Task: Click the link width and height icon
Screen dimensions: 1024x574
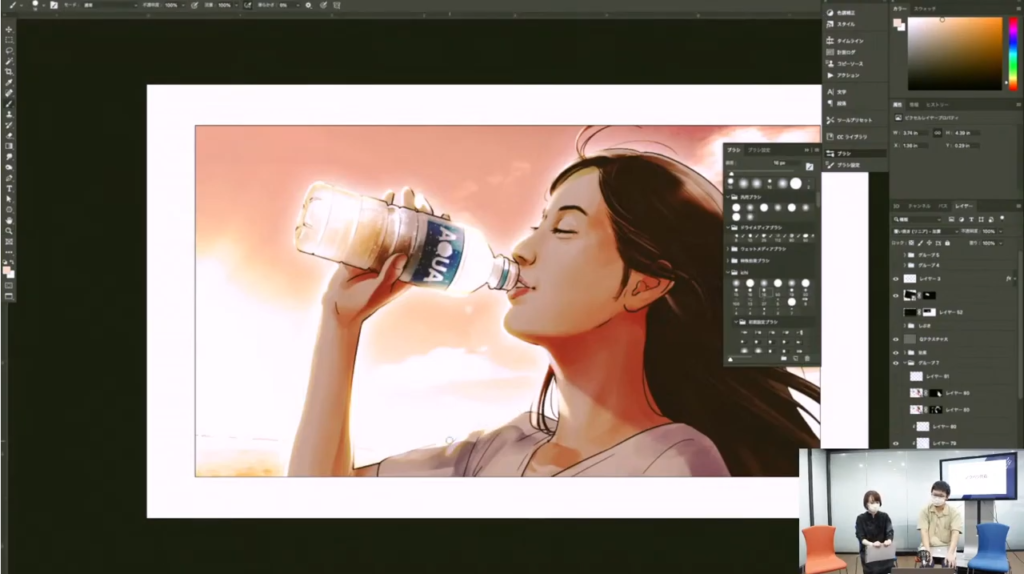Action: pyautogui.click(x=937, y=133)
